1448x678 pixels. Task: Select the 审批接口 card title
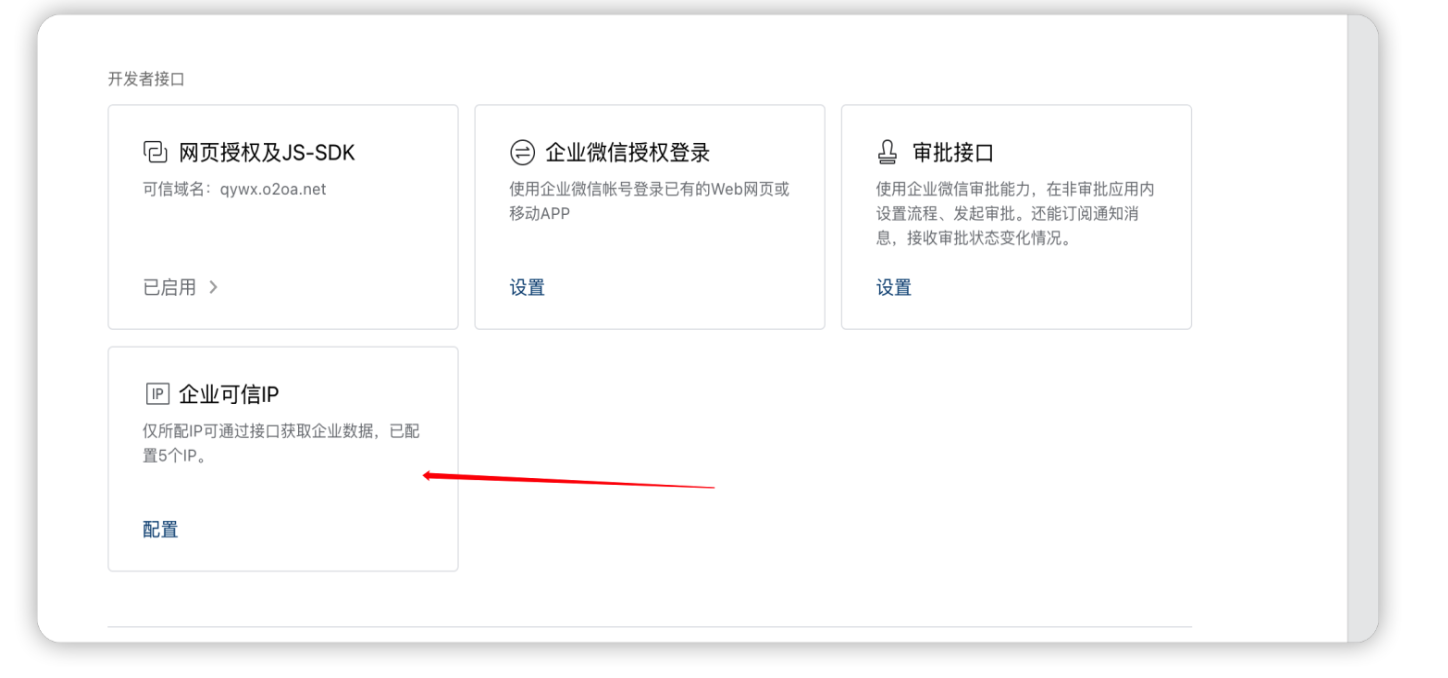(953, 153)
